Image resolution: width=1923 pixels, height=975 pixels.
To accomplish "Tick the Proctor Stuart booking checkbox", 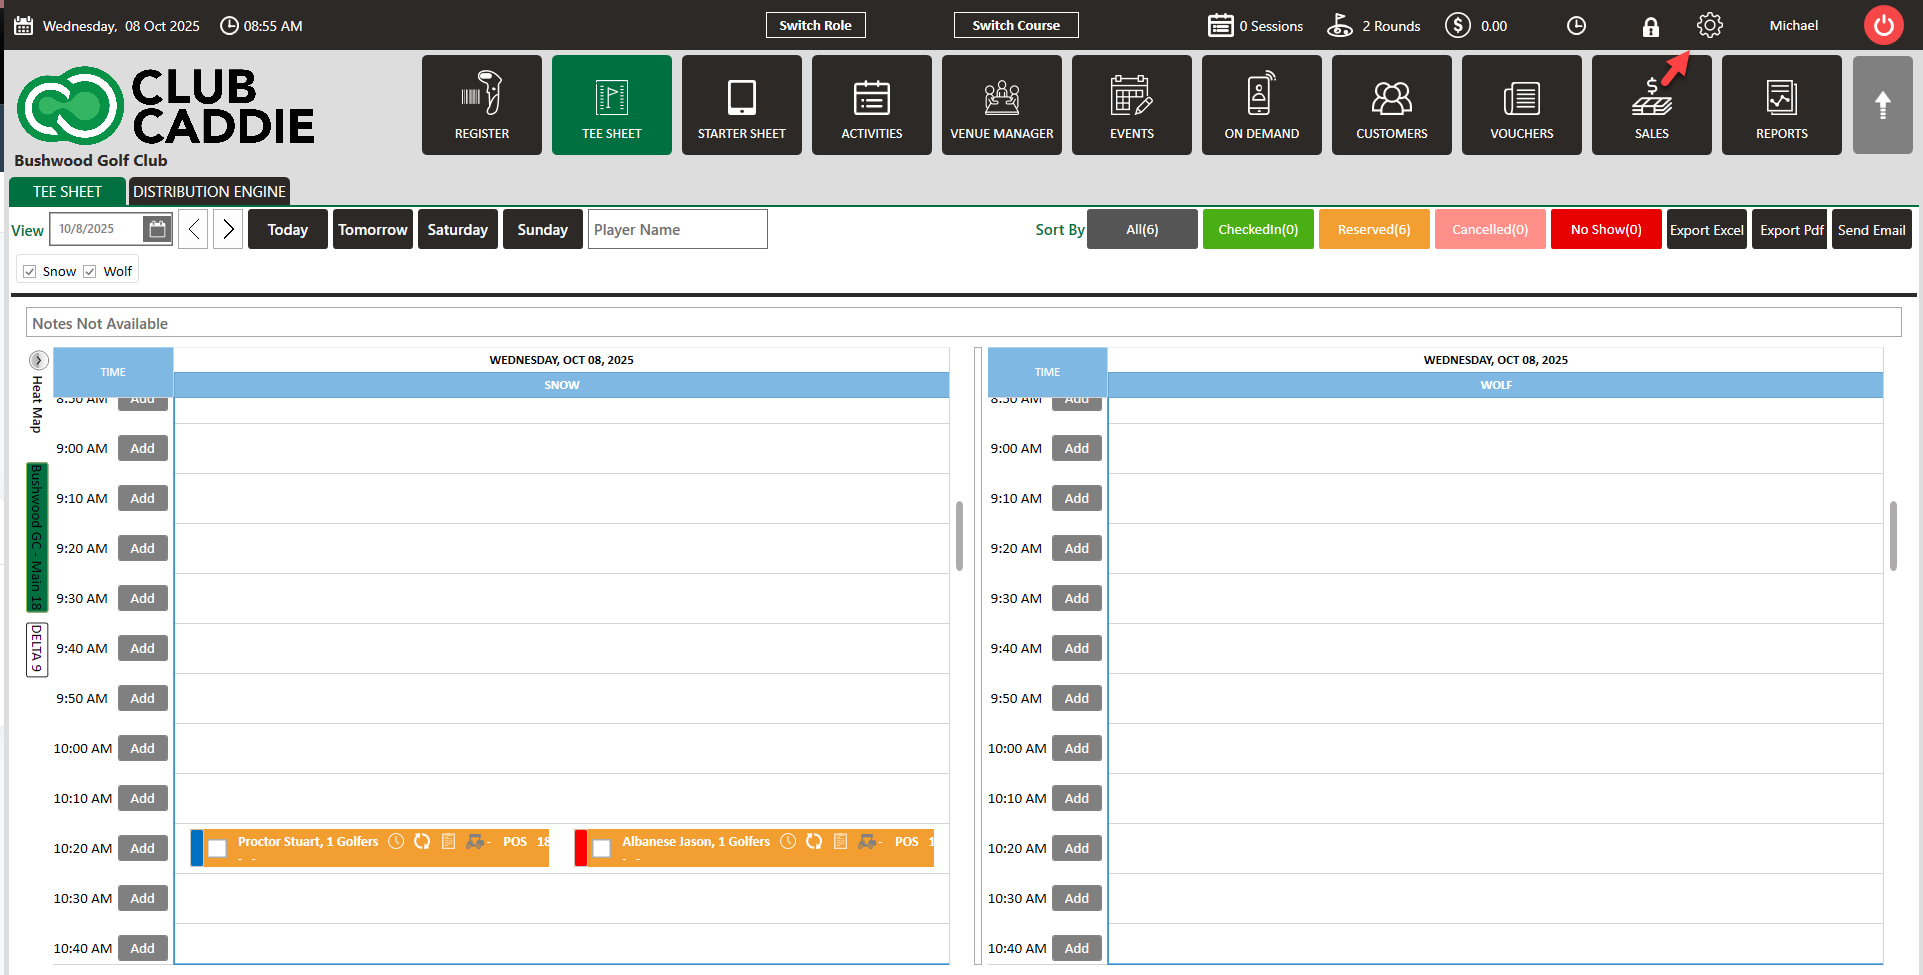I will (x=217, y=849).
